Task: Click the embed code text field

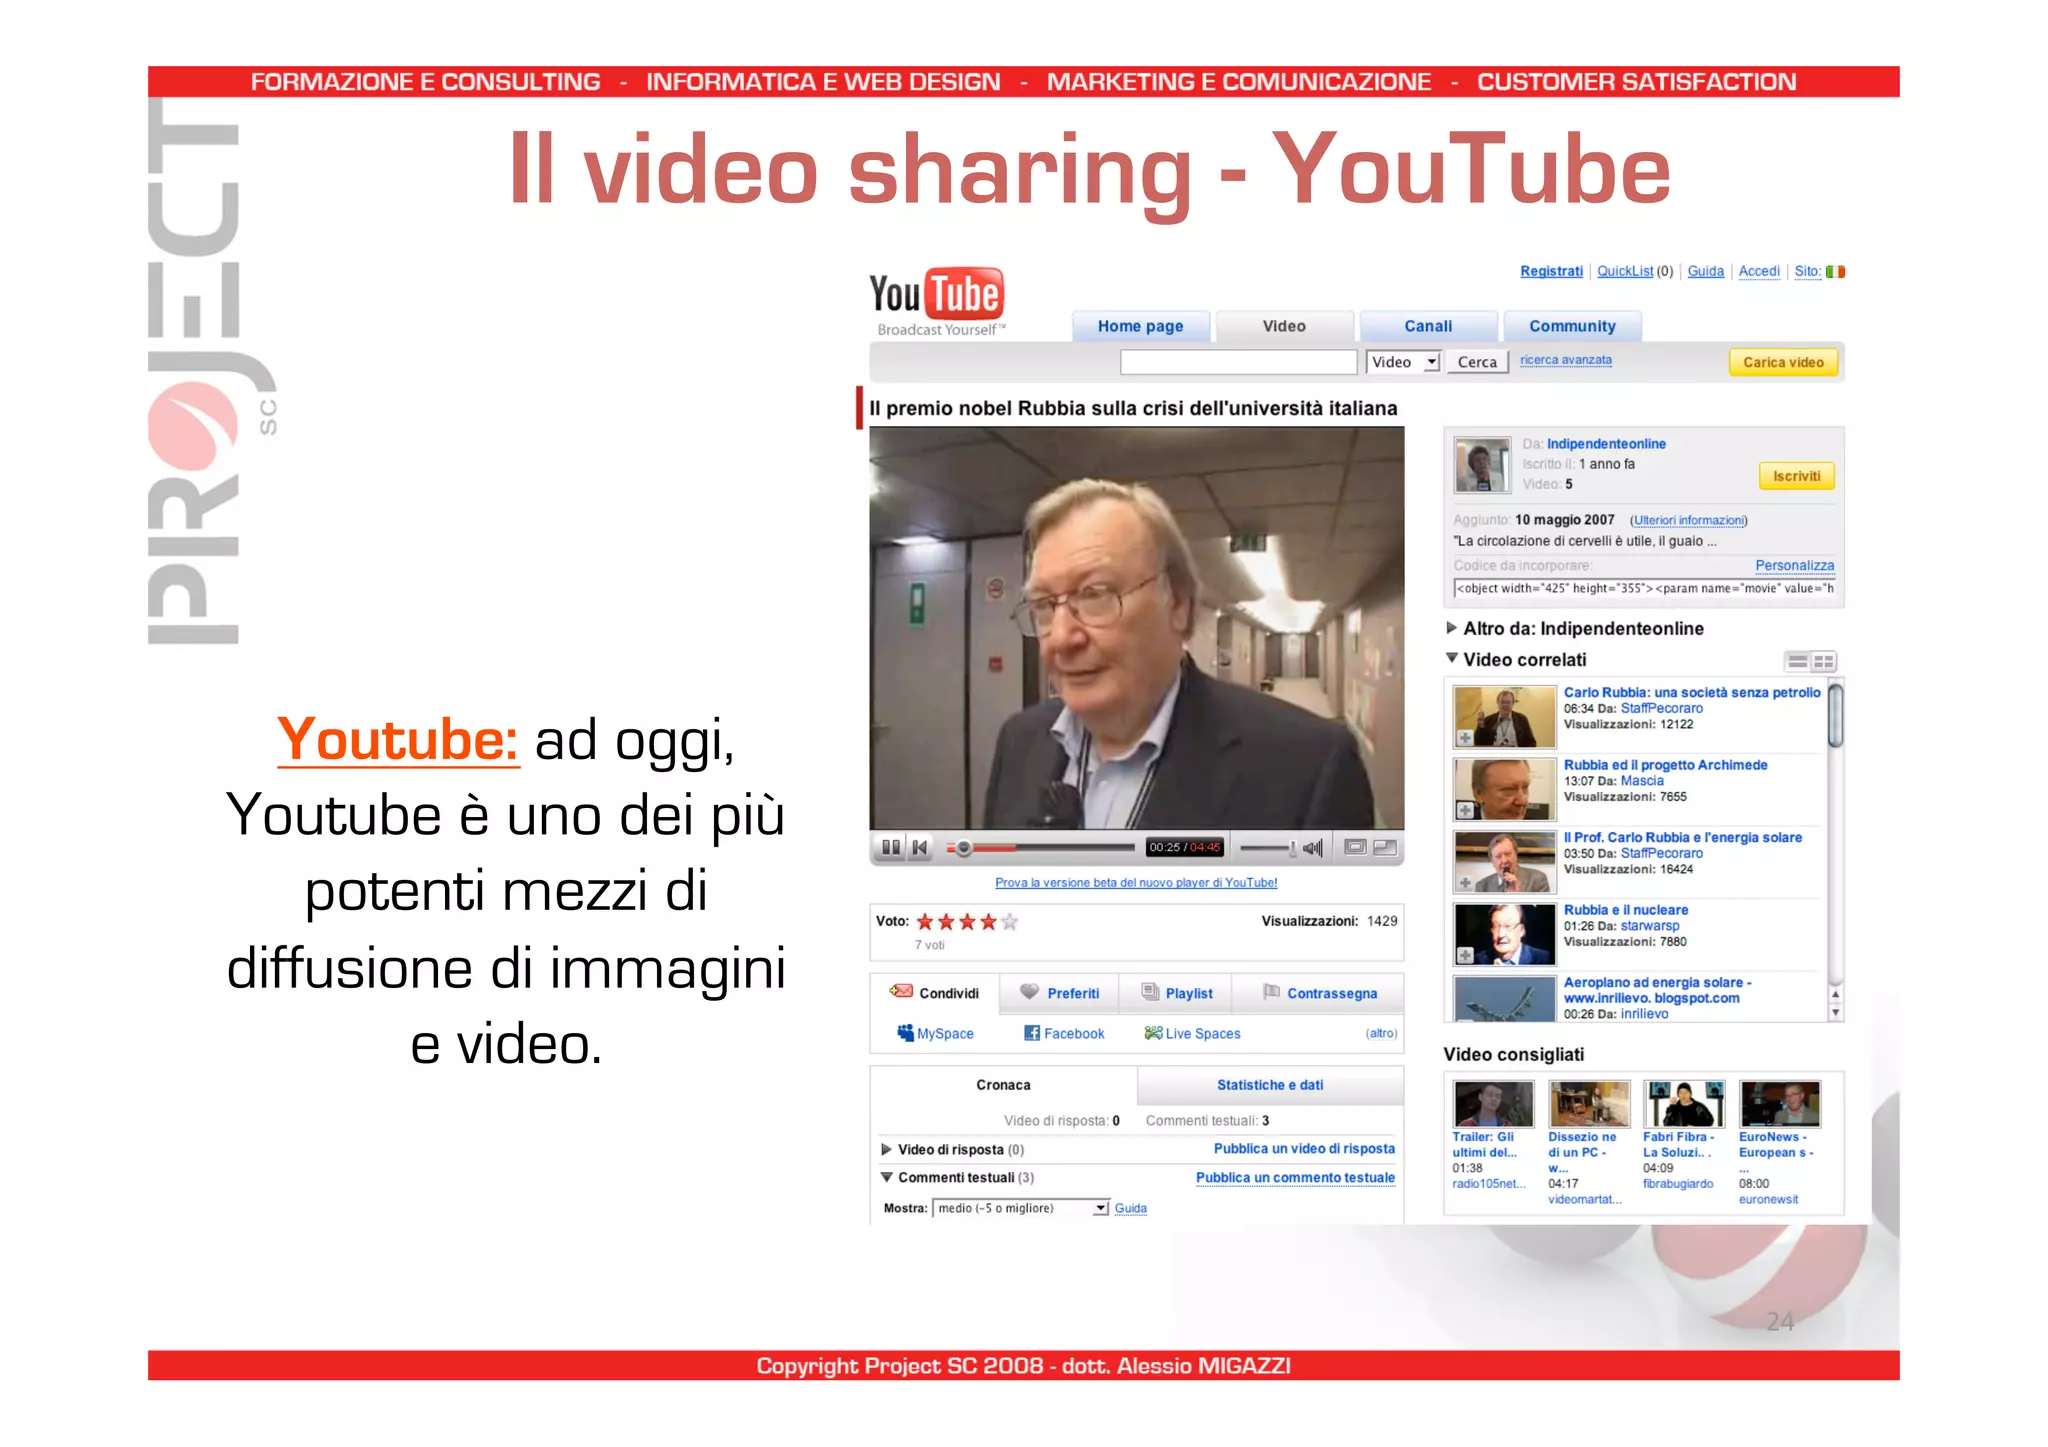Action: (1644, 588)
